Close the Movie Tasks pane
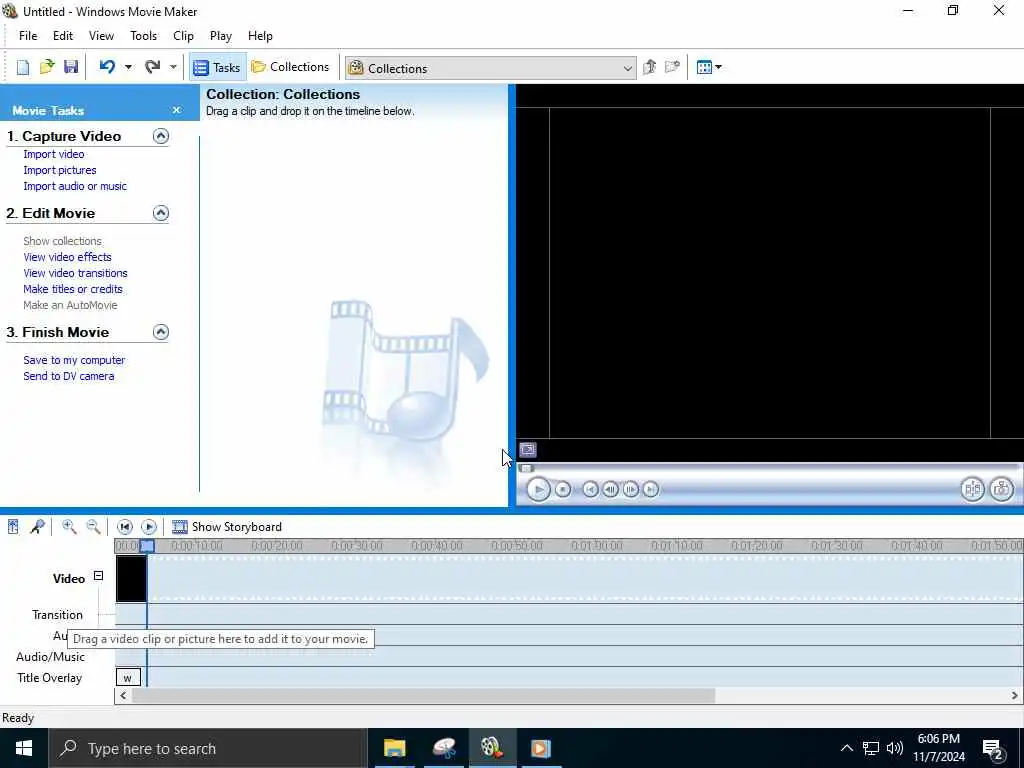 coord(176,110)
